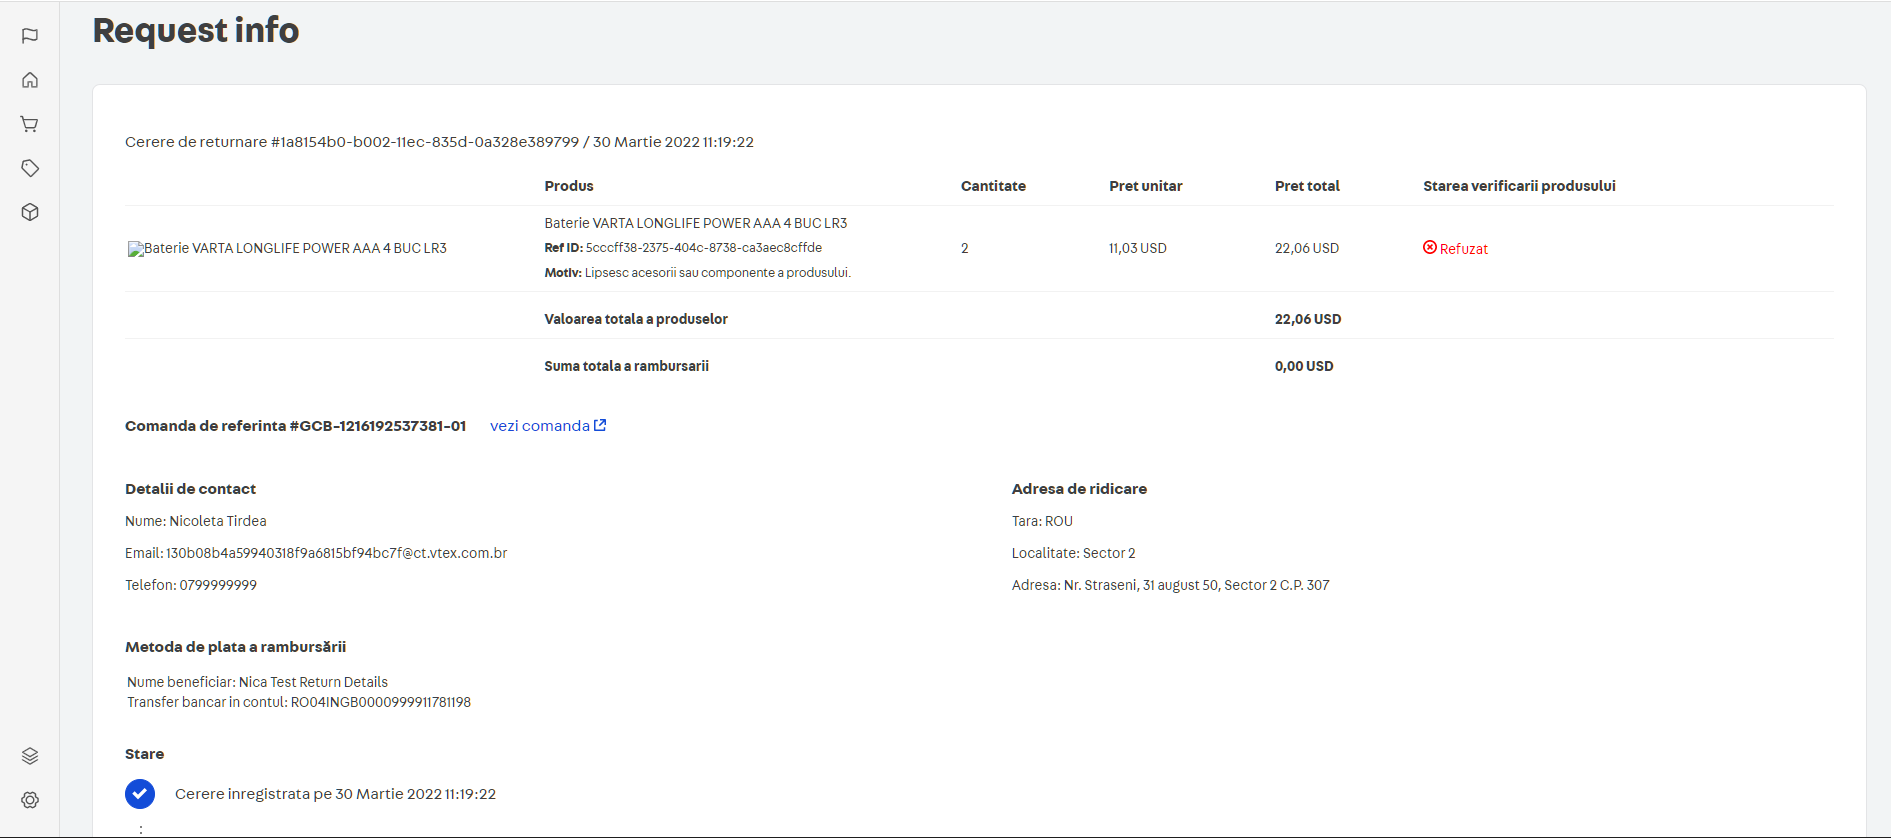Click the quantity value 2
The width and height of the screenshot is (1891, 838).
point(965,248)
